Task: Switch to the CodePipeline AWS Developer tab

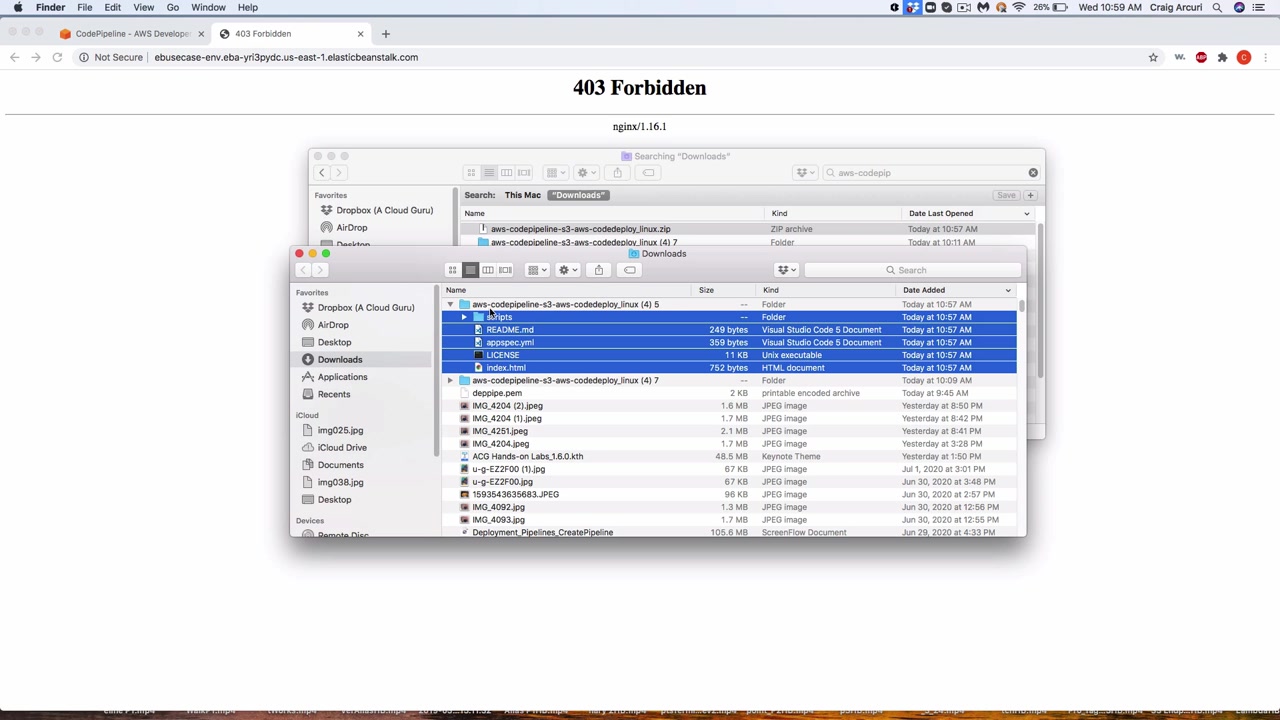Action: pos(132,34)
